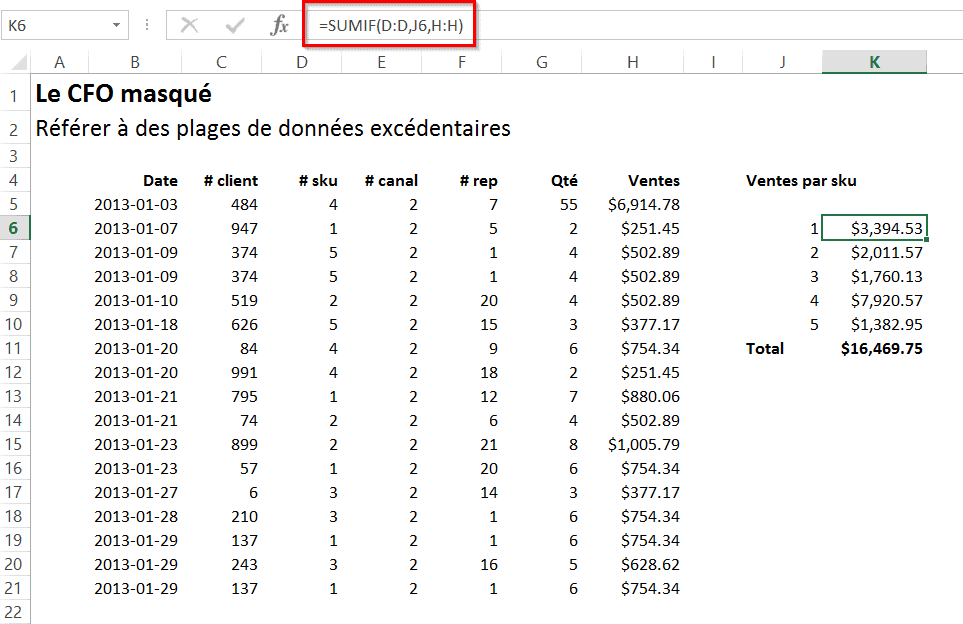Click the Select All corner triangle

(15, 63)
